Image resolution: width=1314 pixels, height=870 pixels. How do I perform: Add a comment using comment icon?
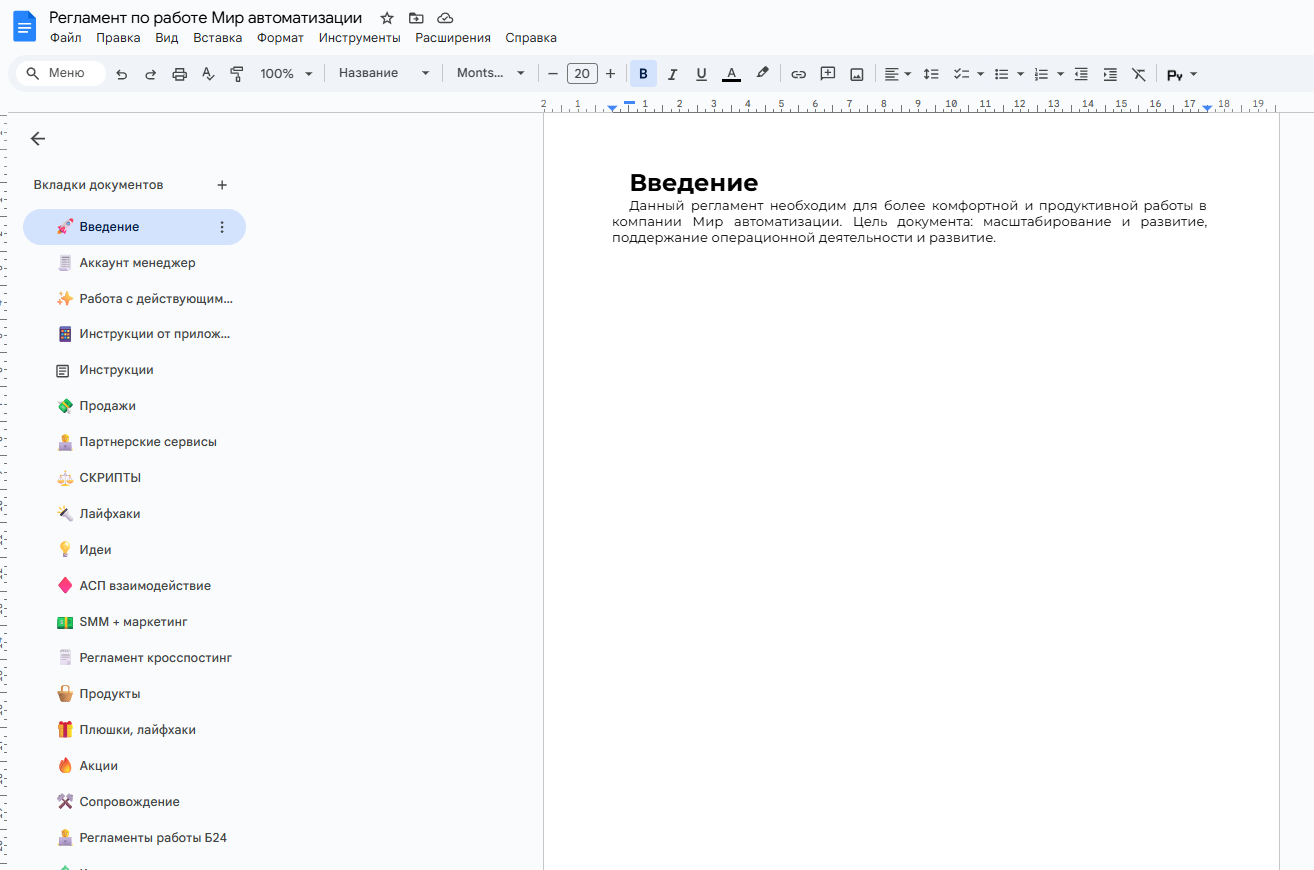828,74
